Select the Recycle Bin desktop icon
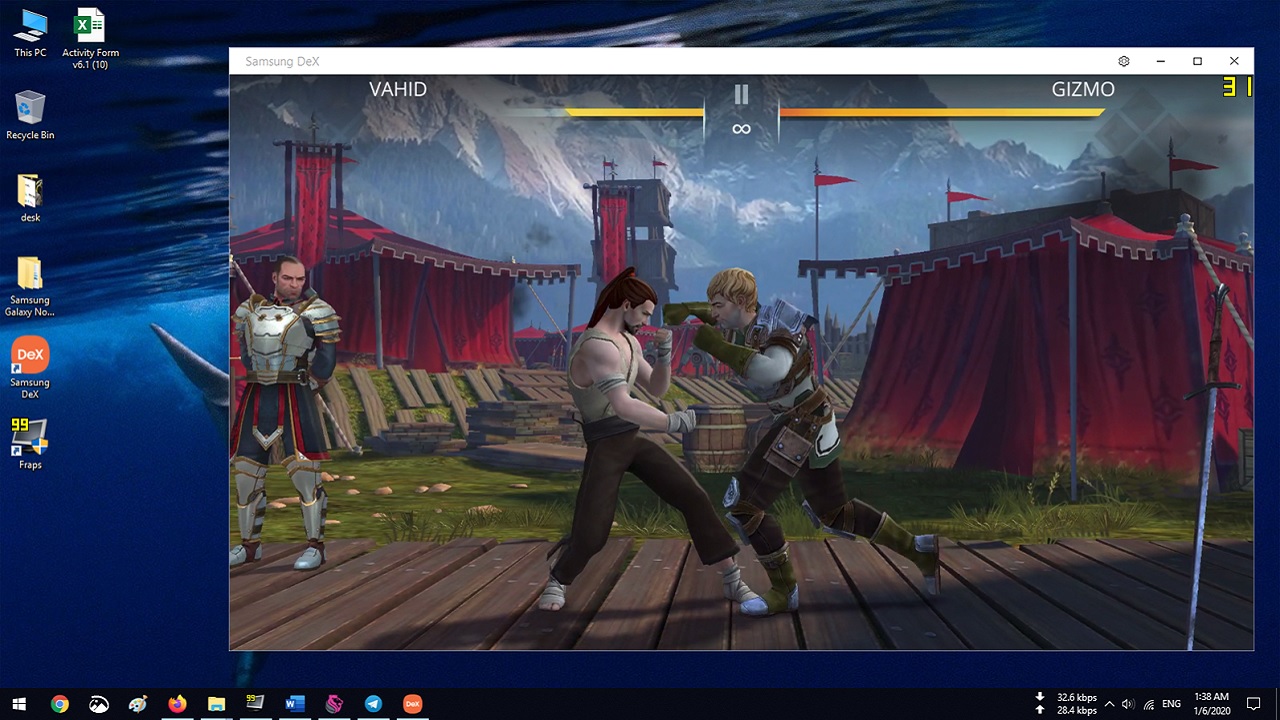 30,115
